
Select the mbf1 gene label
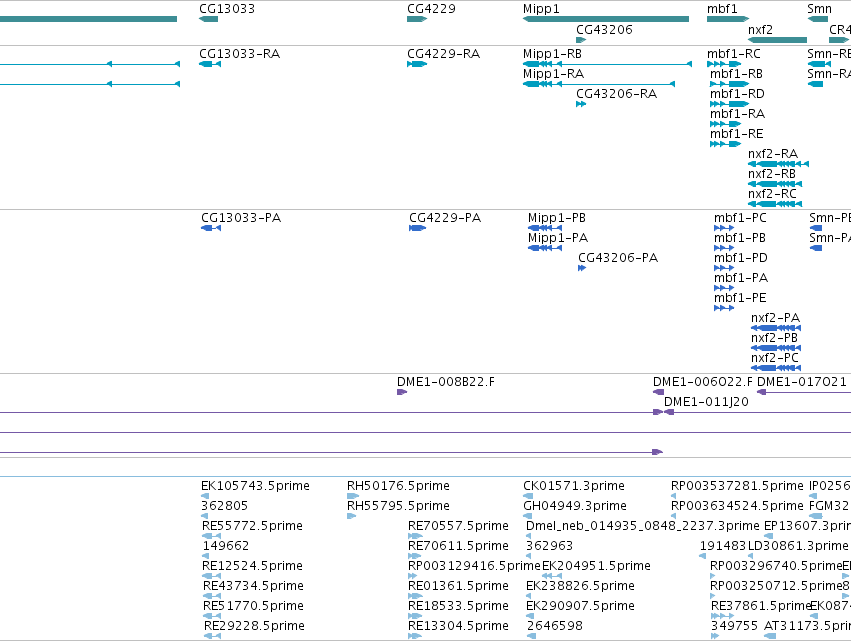point(722,9)
